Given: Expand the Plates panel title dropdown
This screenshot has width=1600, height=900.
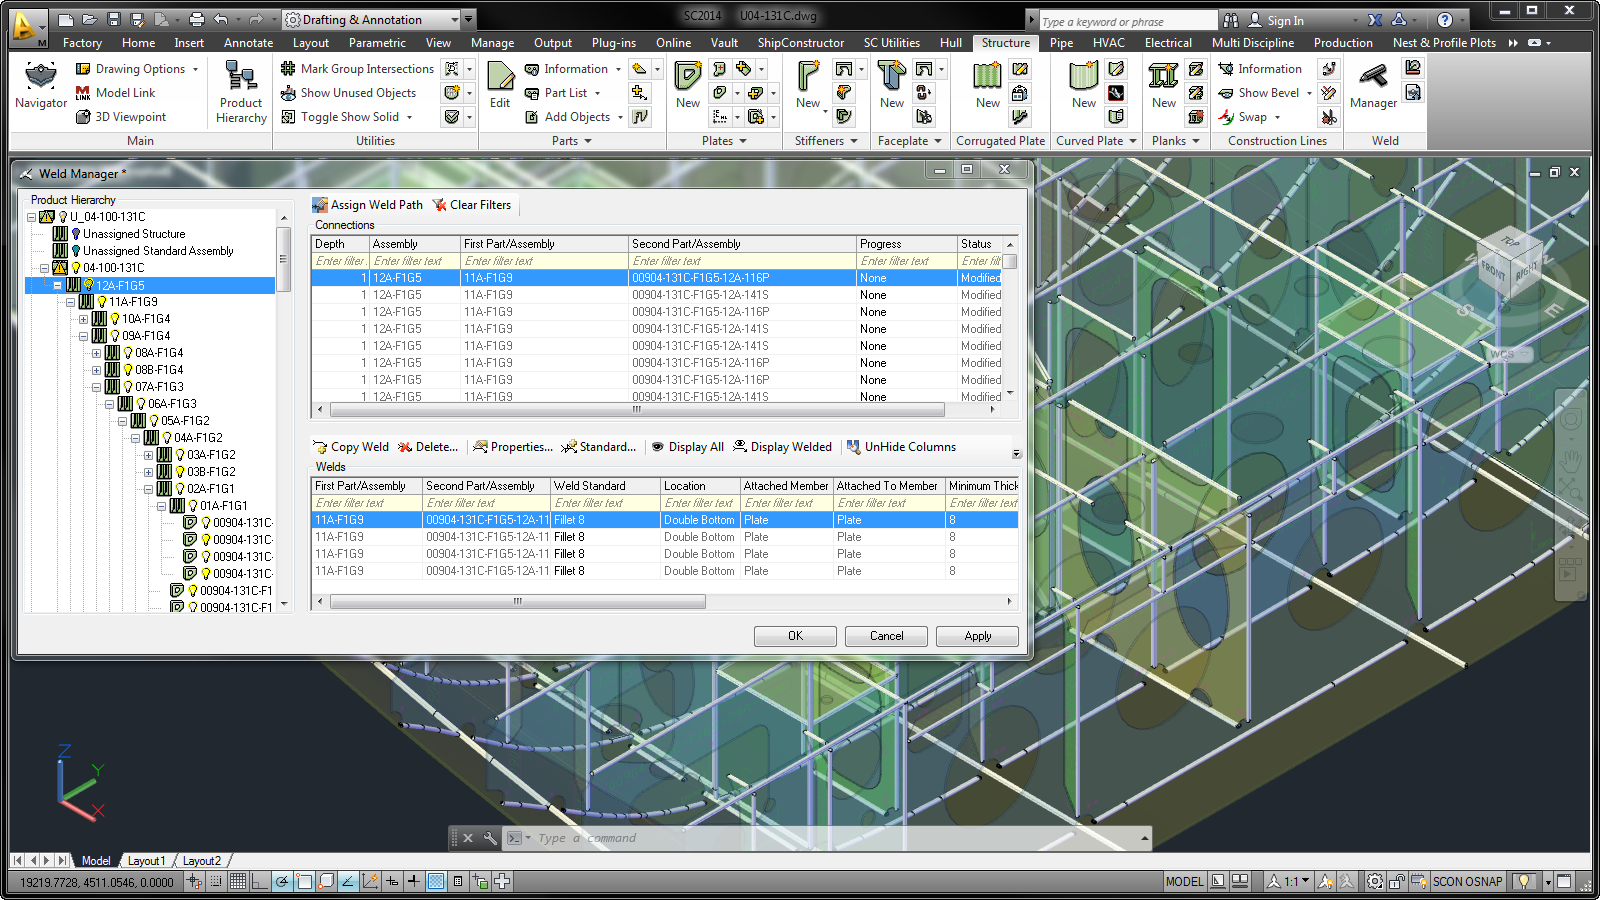Looking at the screenshot, I should (x=724, y=141).
